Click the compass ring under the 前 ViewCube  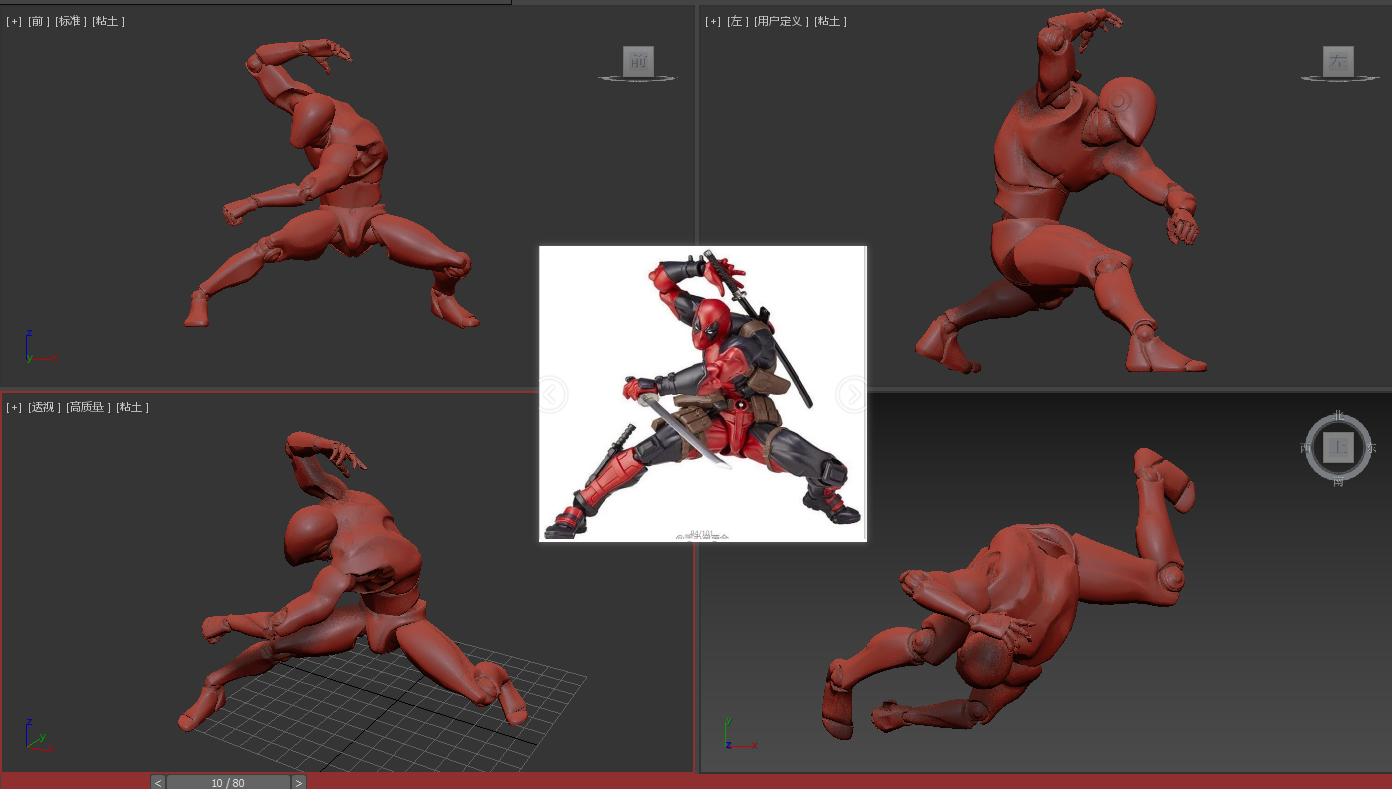pyautogui.click(x=637, y=79)
